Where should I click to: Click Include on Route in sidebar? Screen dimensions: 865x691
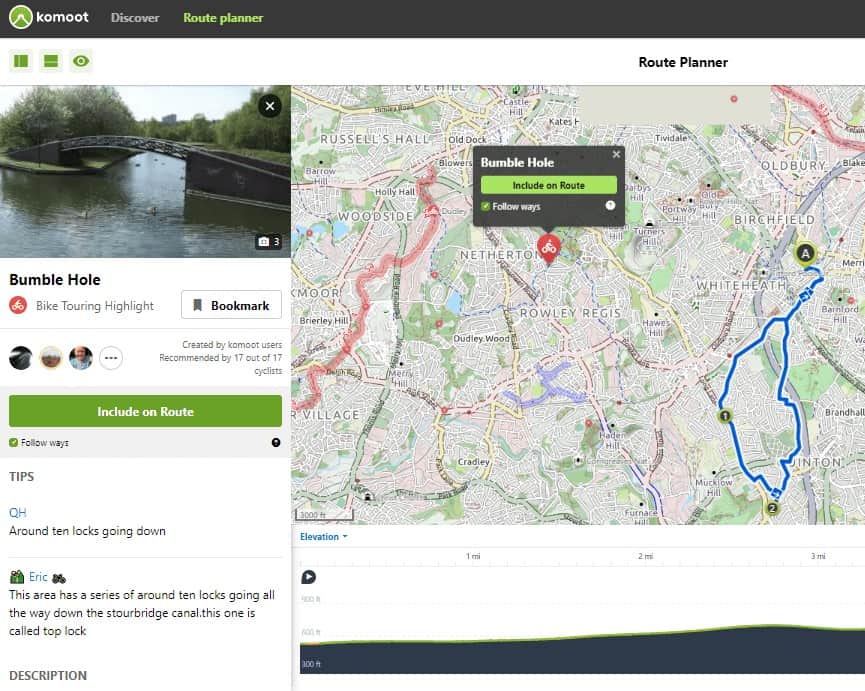tap(145, 411)
